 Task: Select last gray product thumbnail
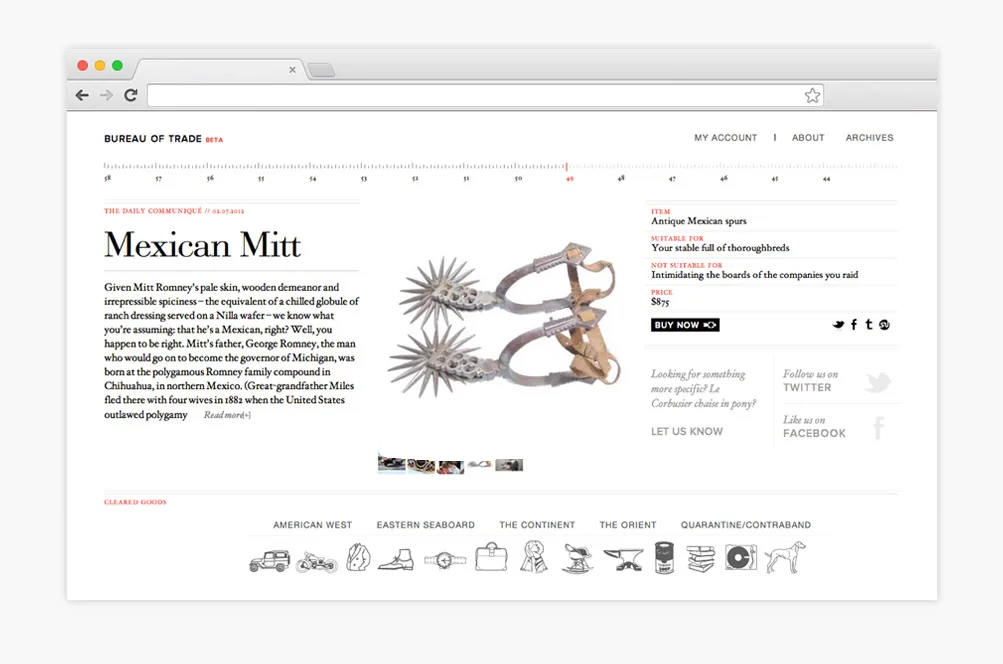pyautogui.click(x=509, y=465)
